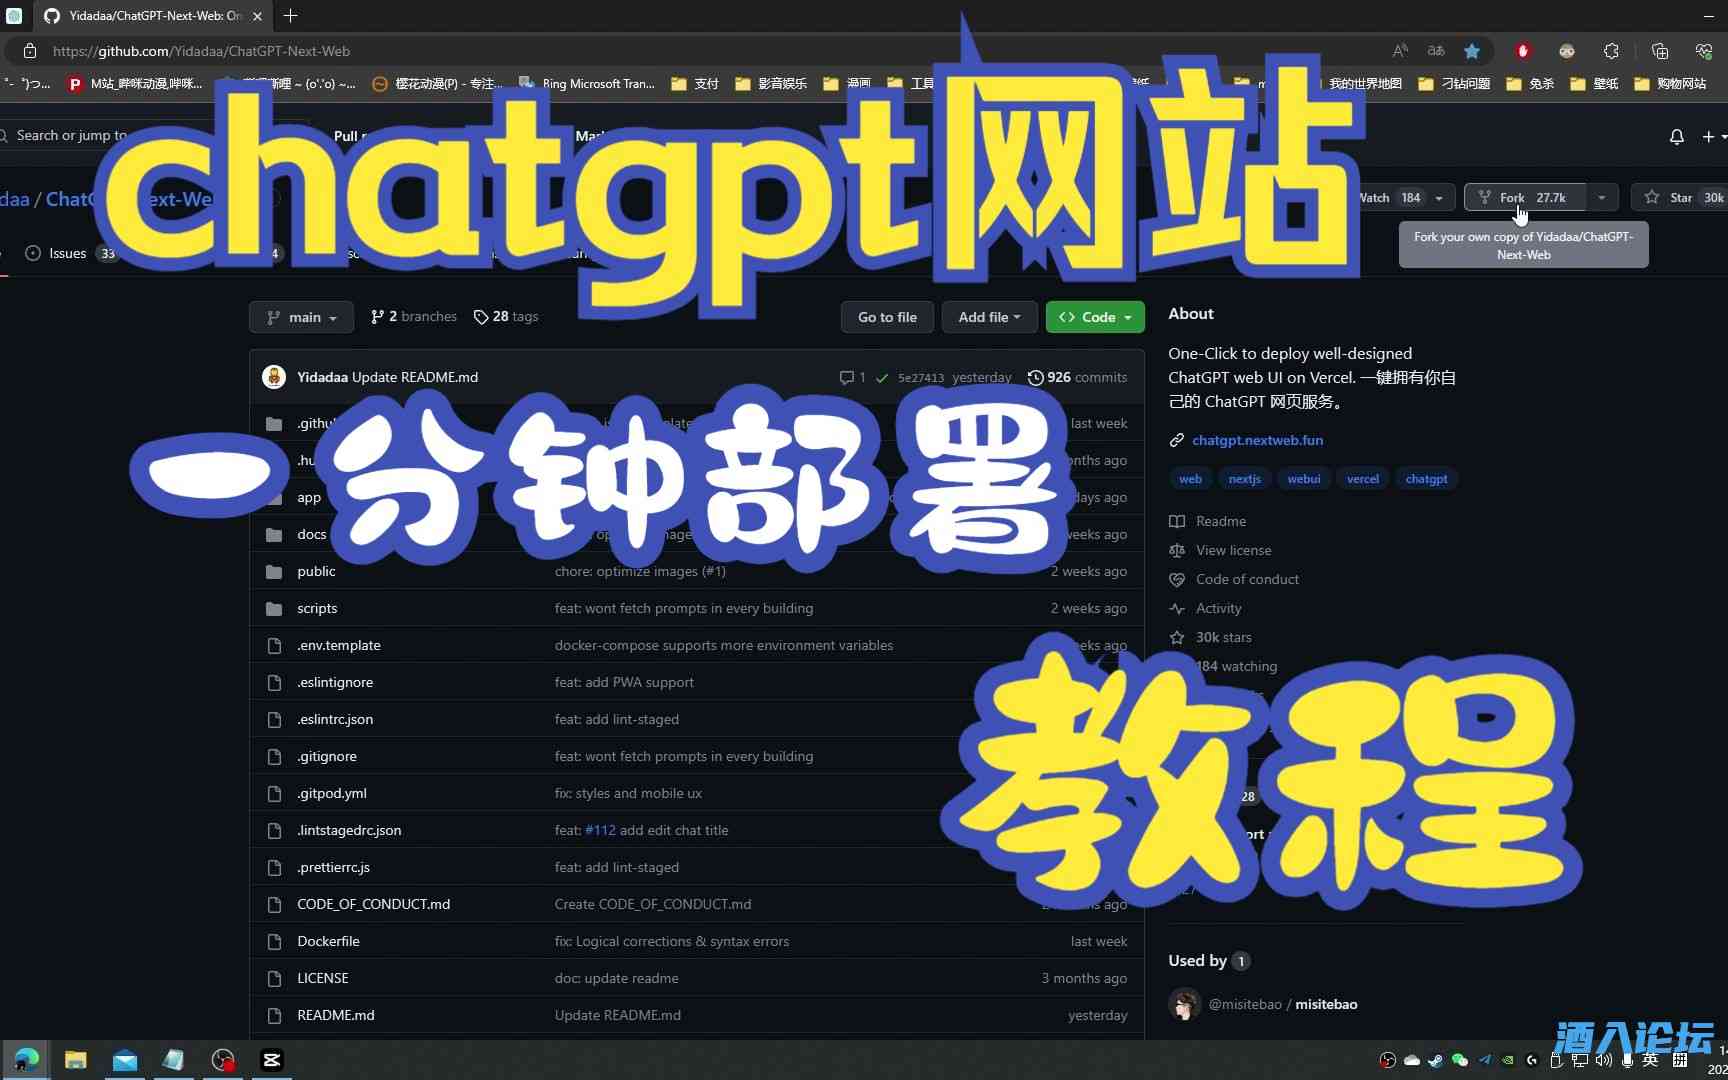Image resolution: width=1728 pixels, height=1080 pixels.
Task: Expand the Add file dropdown
Action: tap(989, 317)
